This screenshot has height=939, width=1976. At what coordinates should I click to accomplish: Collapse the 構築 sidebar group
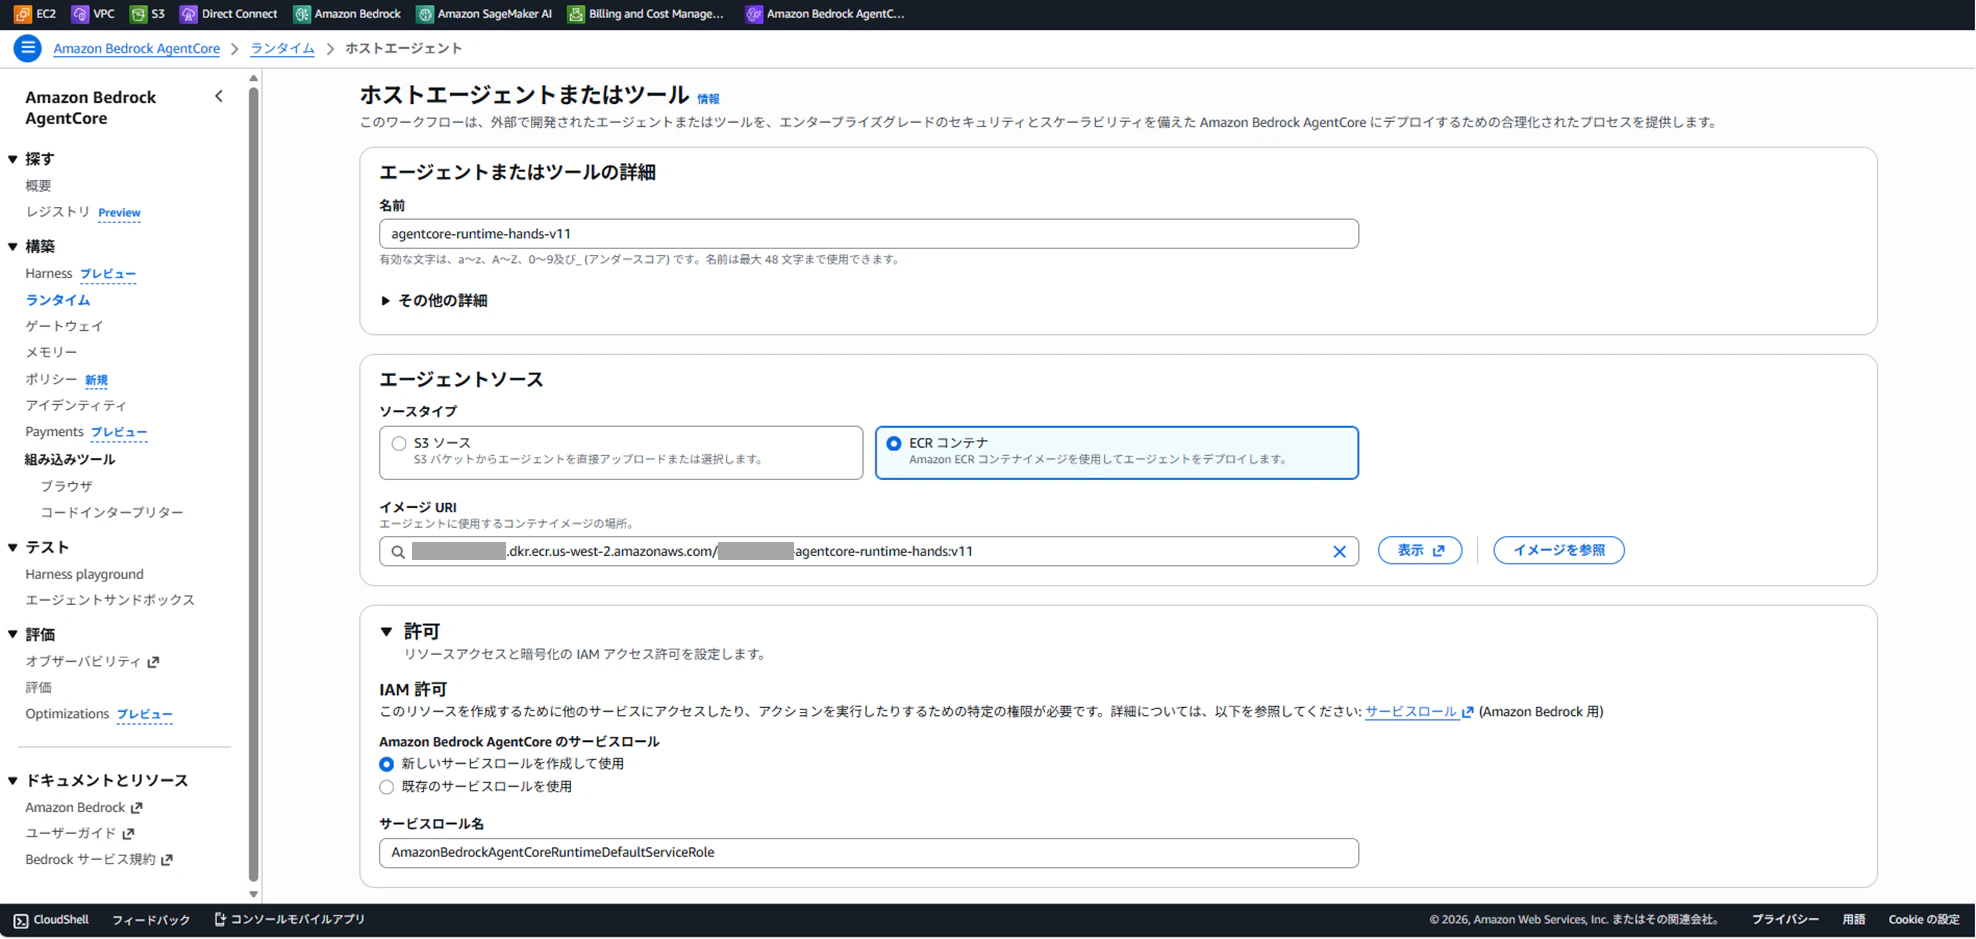click(13, 246)
